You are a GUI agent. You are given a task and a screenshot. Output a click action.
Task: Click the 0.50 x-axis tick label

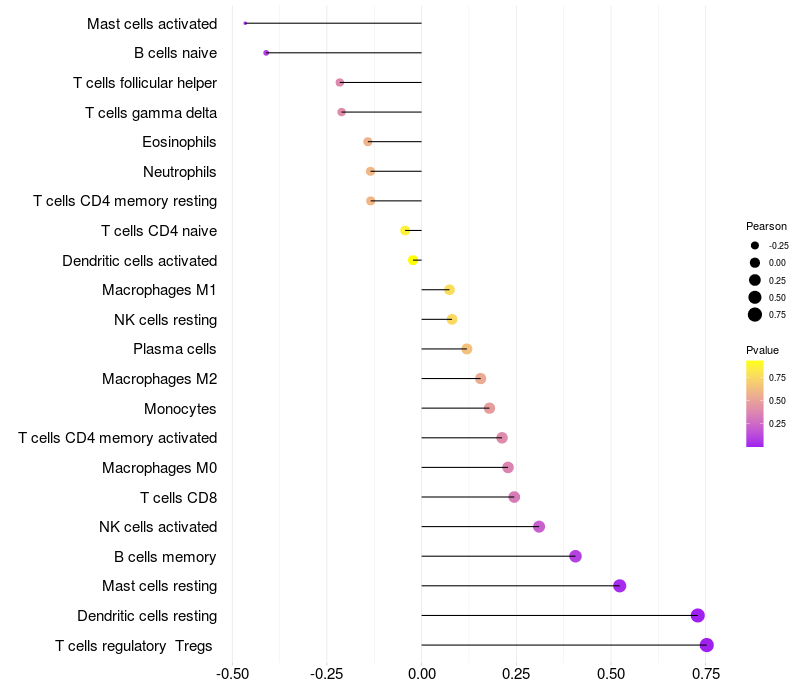611,674
